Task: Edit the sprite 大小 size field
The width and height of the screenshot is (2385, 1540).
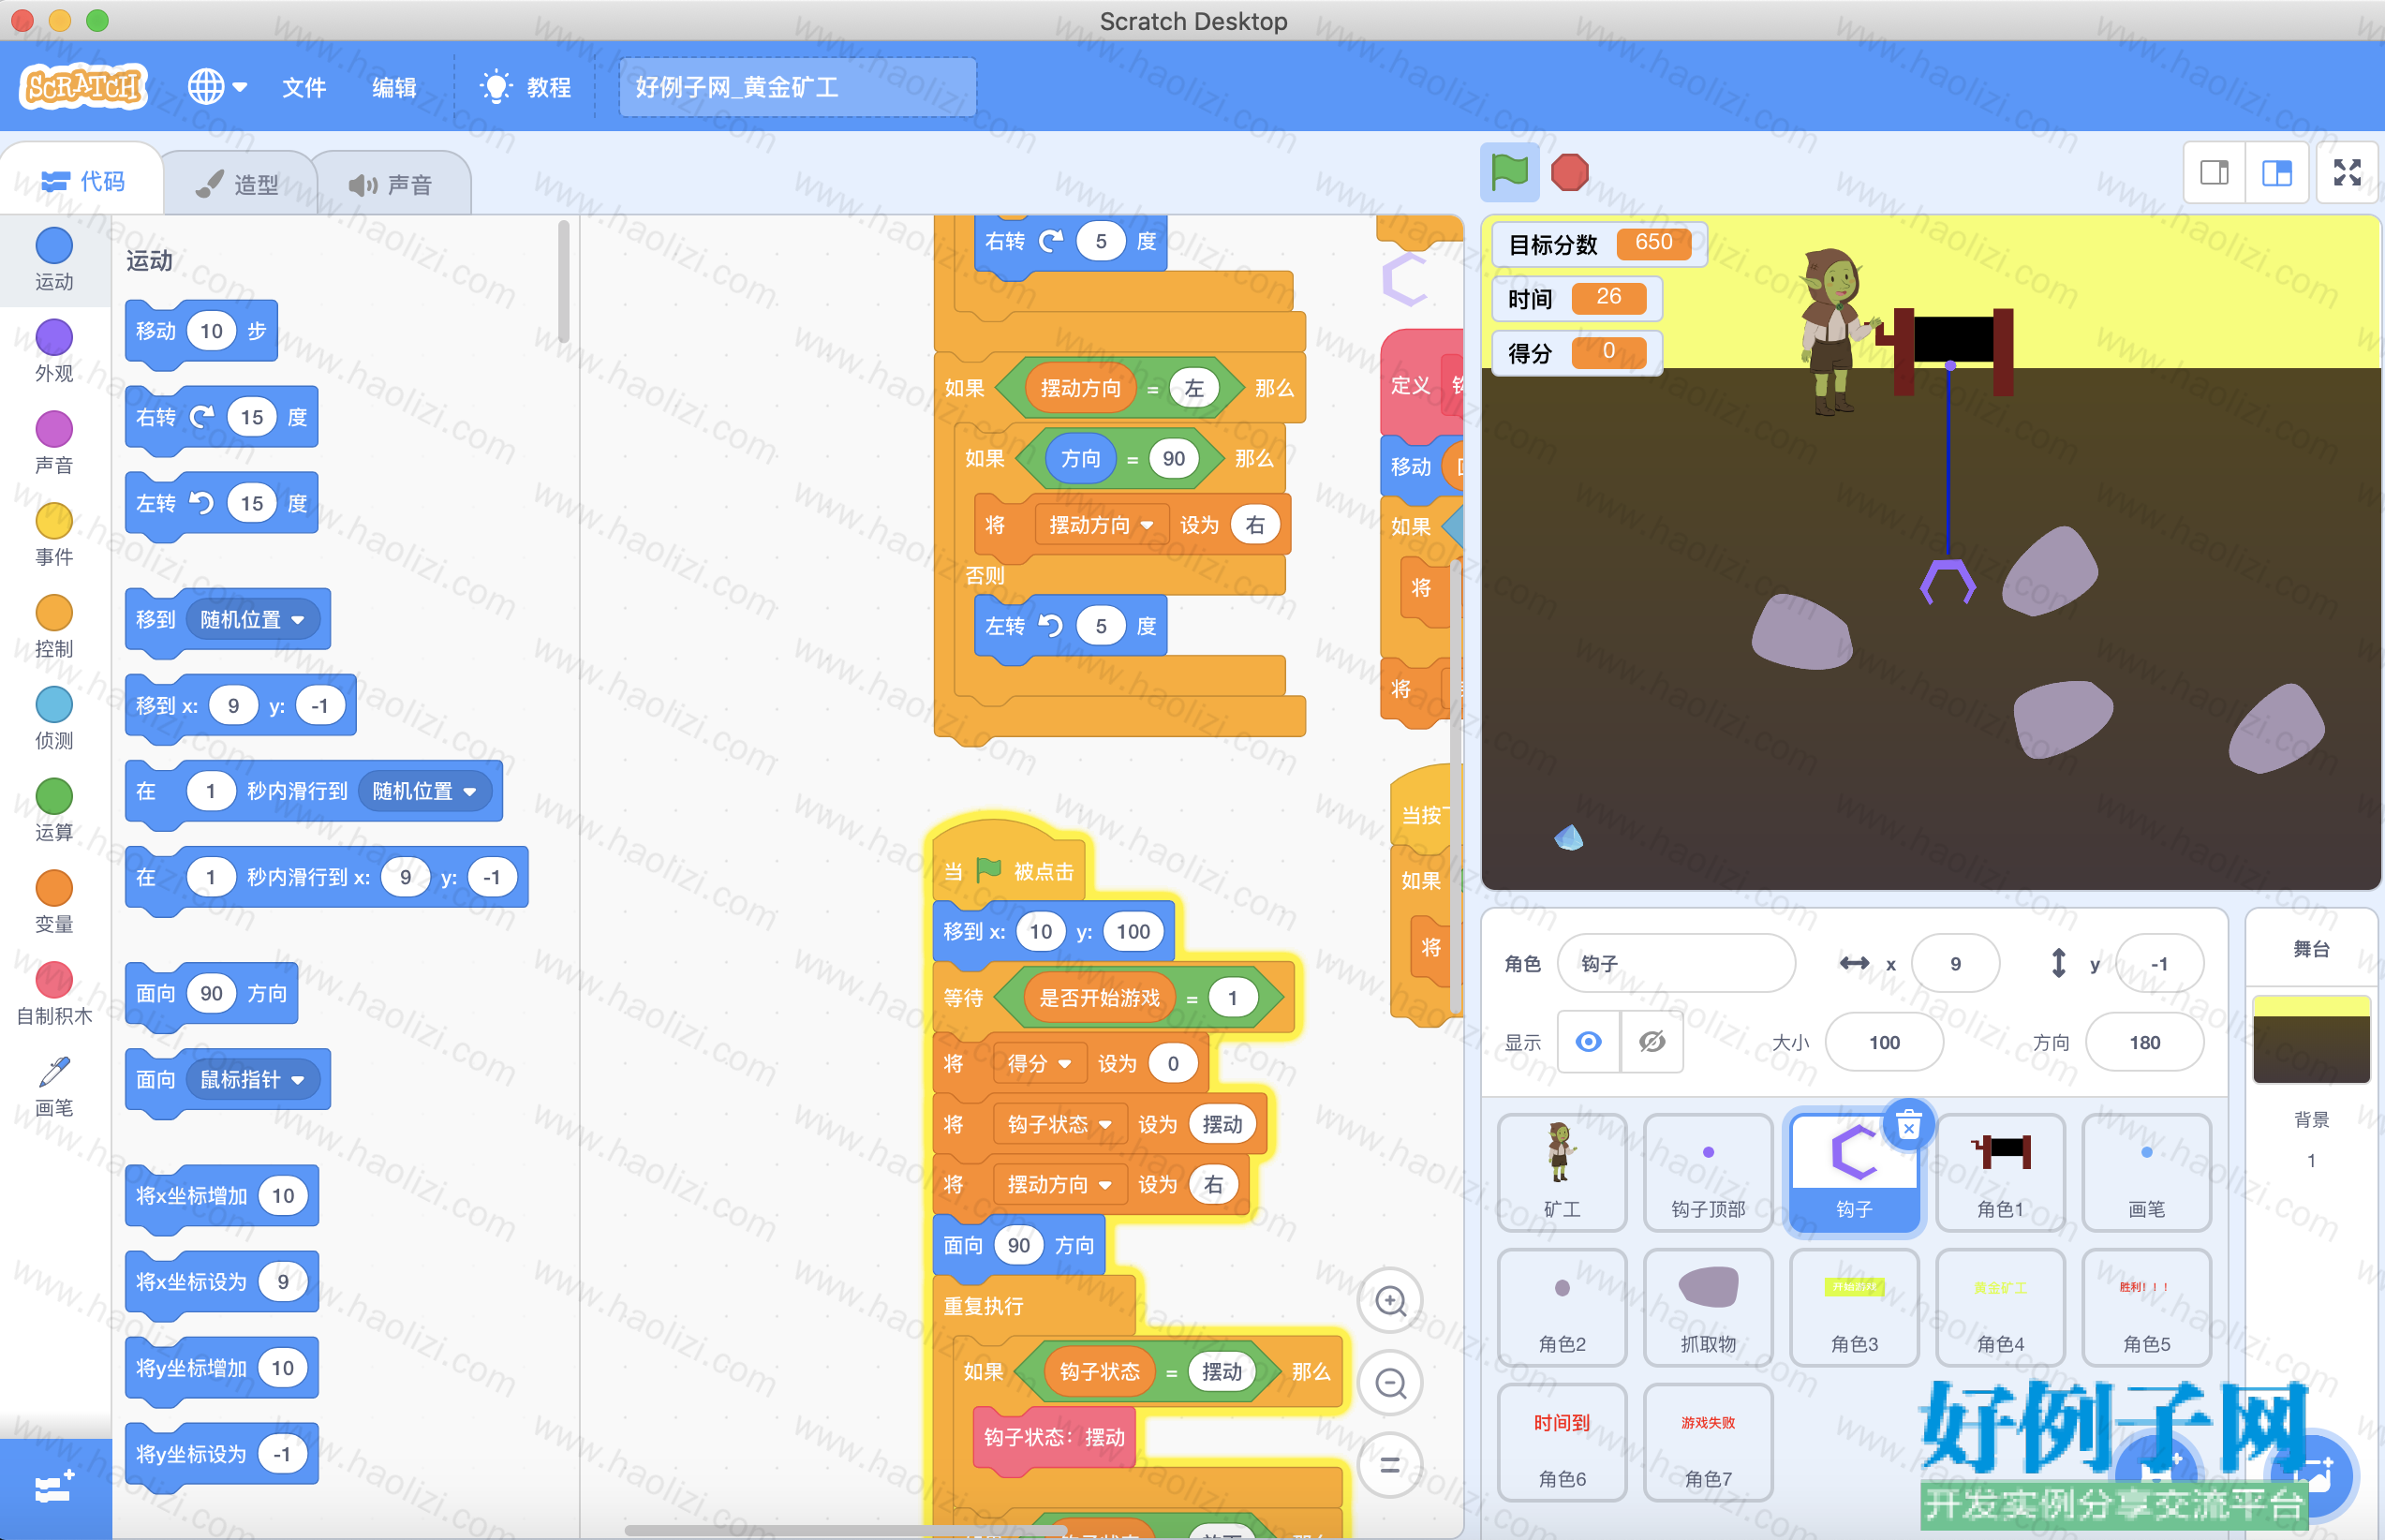Action: pyautogui.click(x=1884, y=1042)
